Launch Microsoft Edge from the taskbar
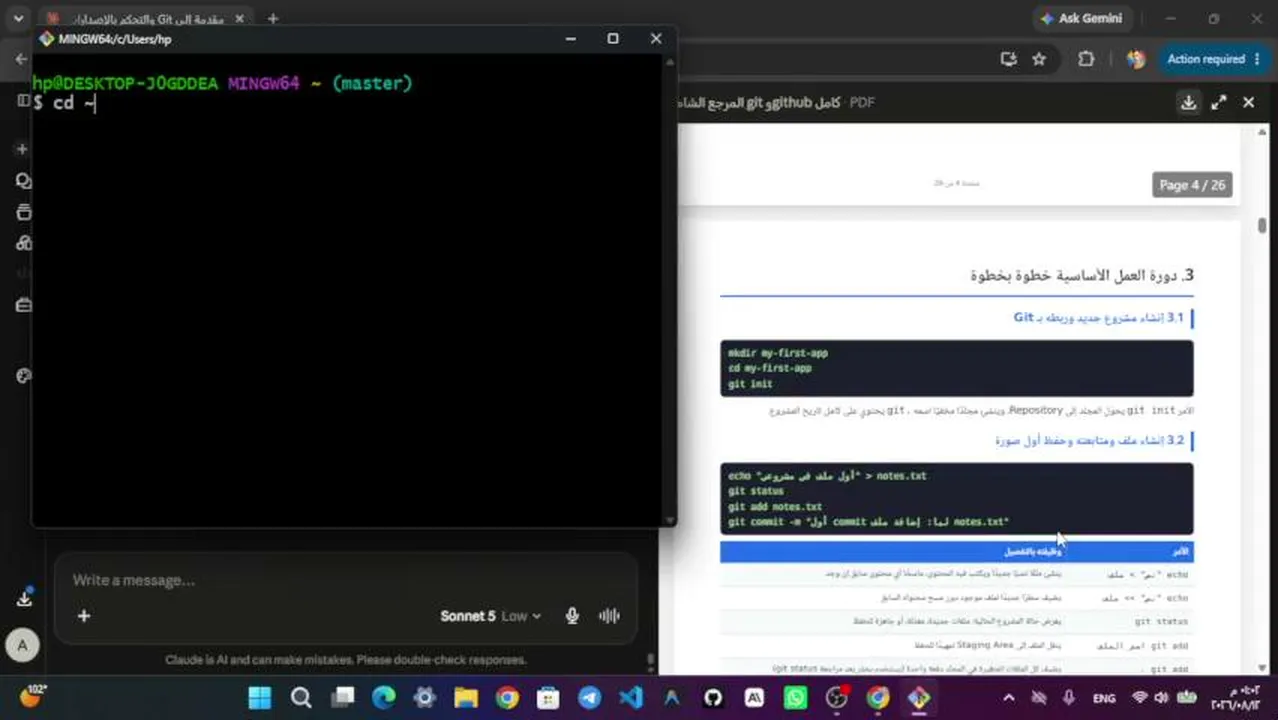1278x720 pixels. point(384,698)
